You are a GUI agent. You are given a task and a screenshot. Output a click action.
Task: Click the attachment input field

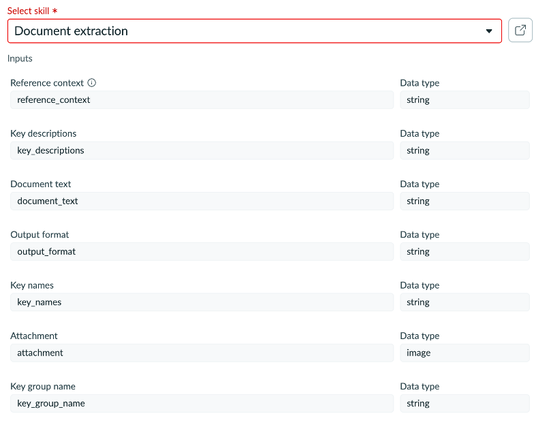point(202,353)
